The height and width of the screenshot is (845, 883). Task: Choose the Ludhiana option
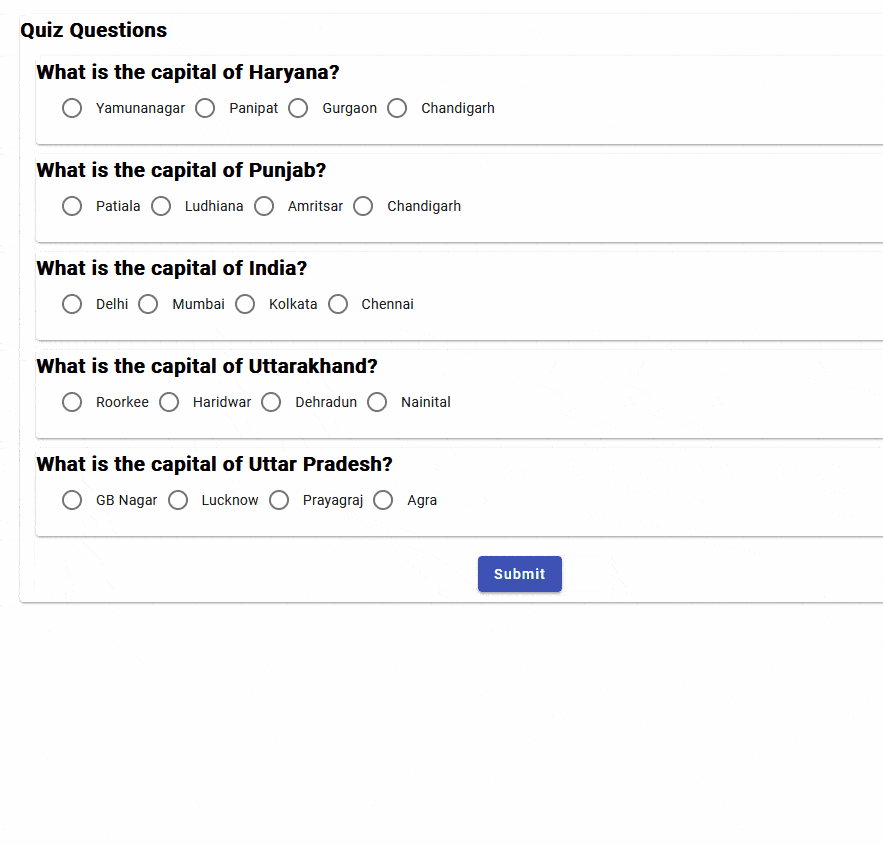pos(161,206)
